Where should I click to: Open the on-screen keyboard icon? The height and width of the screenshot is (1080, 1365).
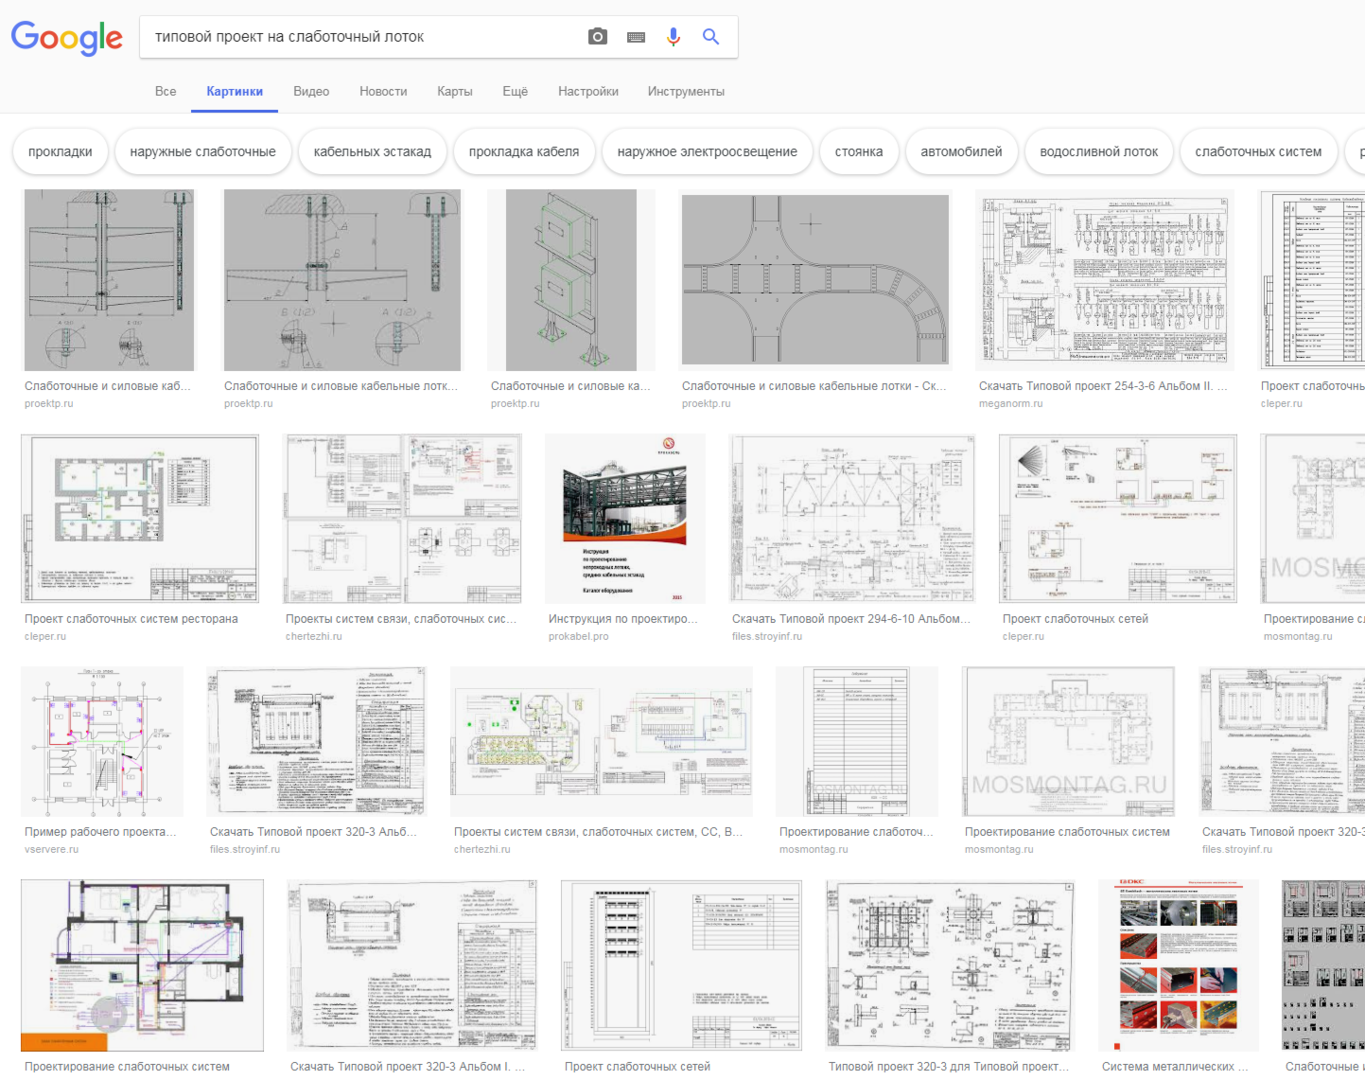pyautogui.click(x=636, y=37)
